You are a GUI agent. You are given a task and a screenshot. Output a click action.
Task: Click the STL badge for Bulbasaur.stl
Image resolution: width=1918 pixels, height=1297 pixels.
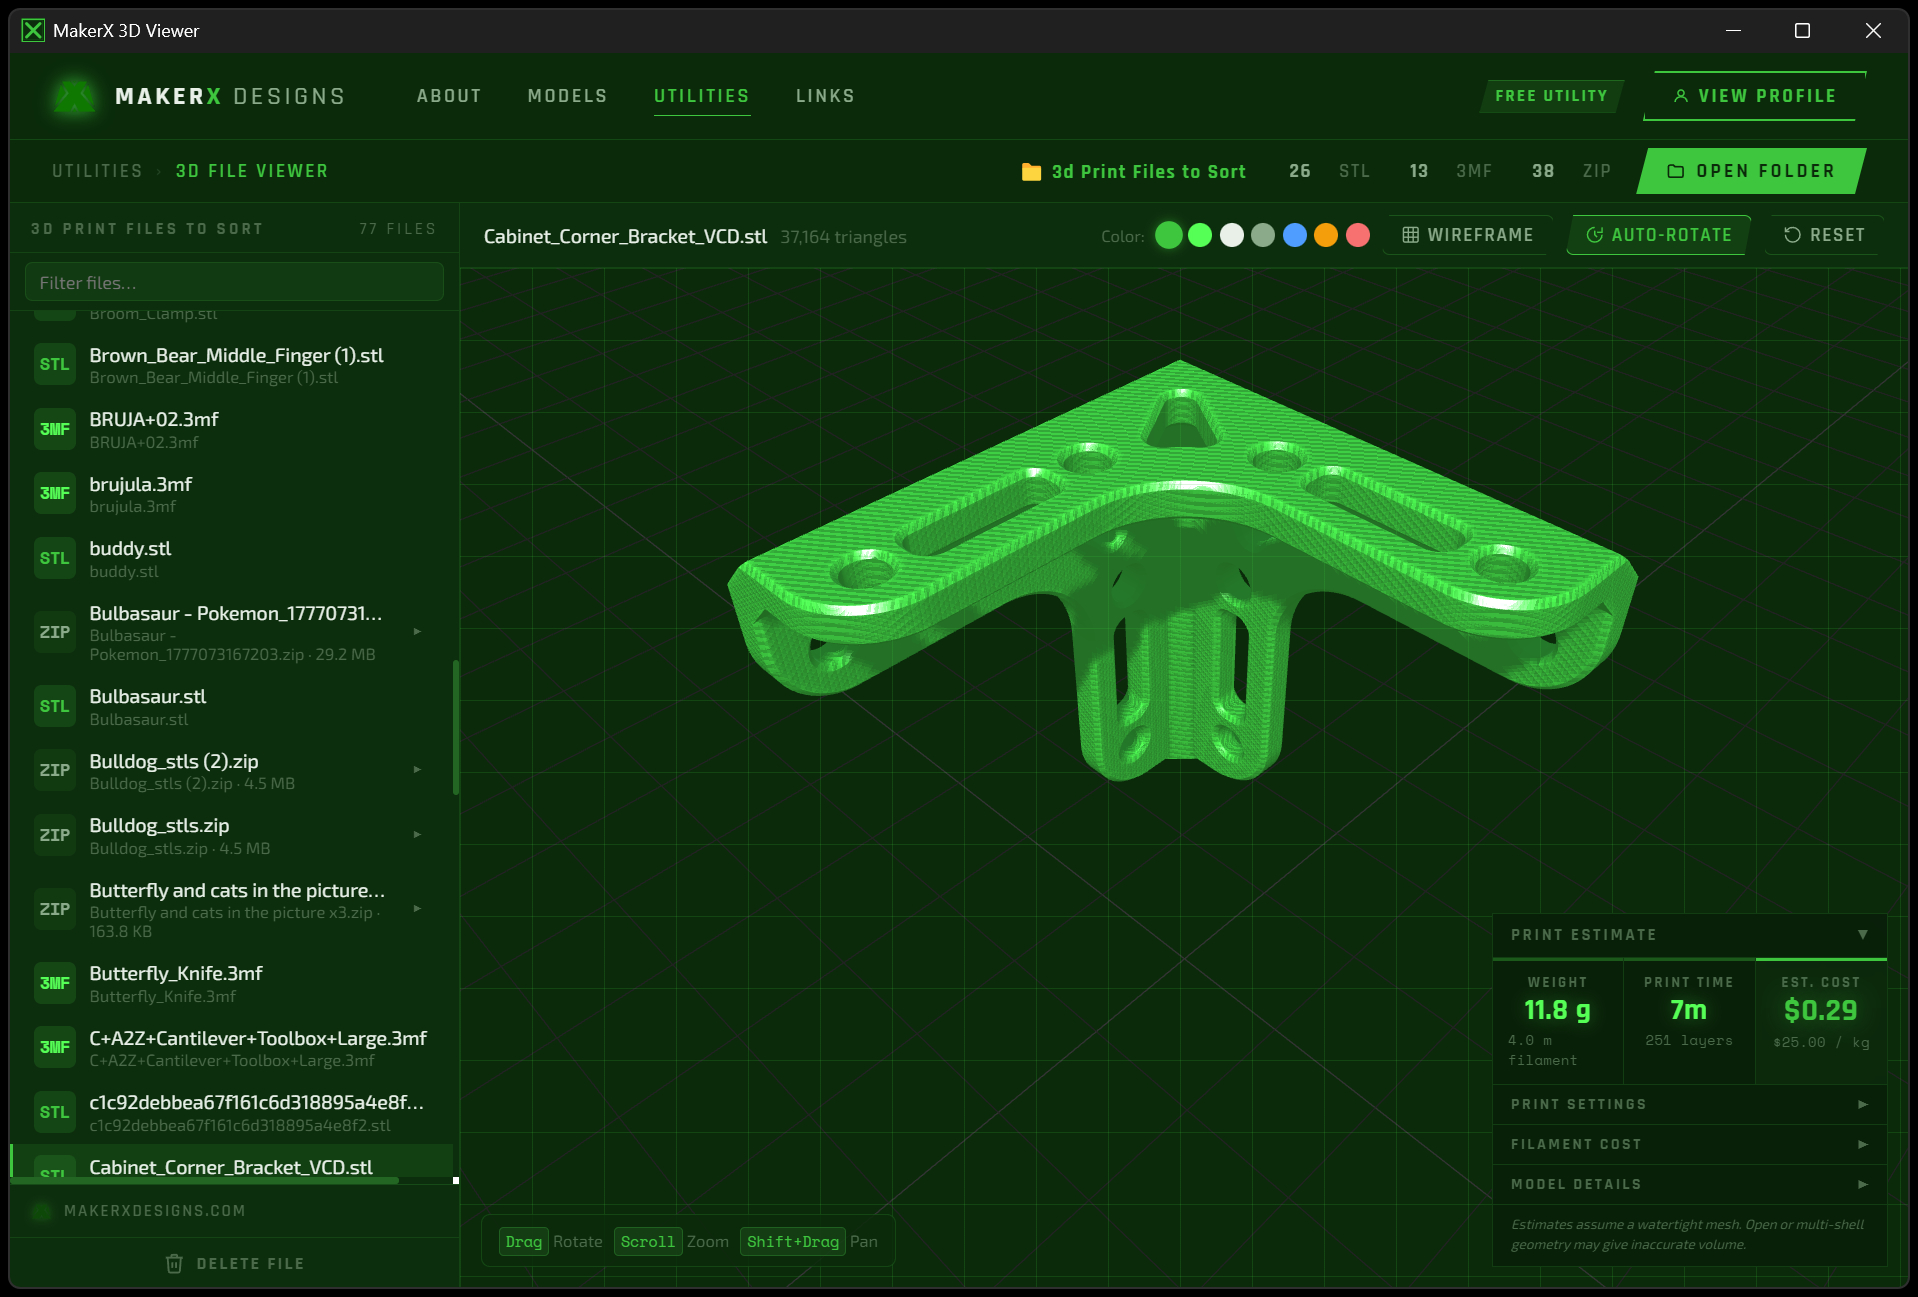(x=55, y=706)
